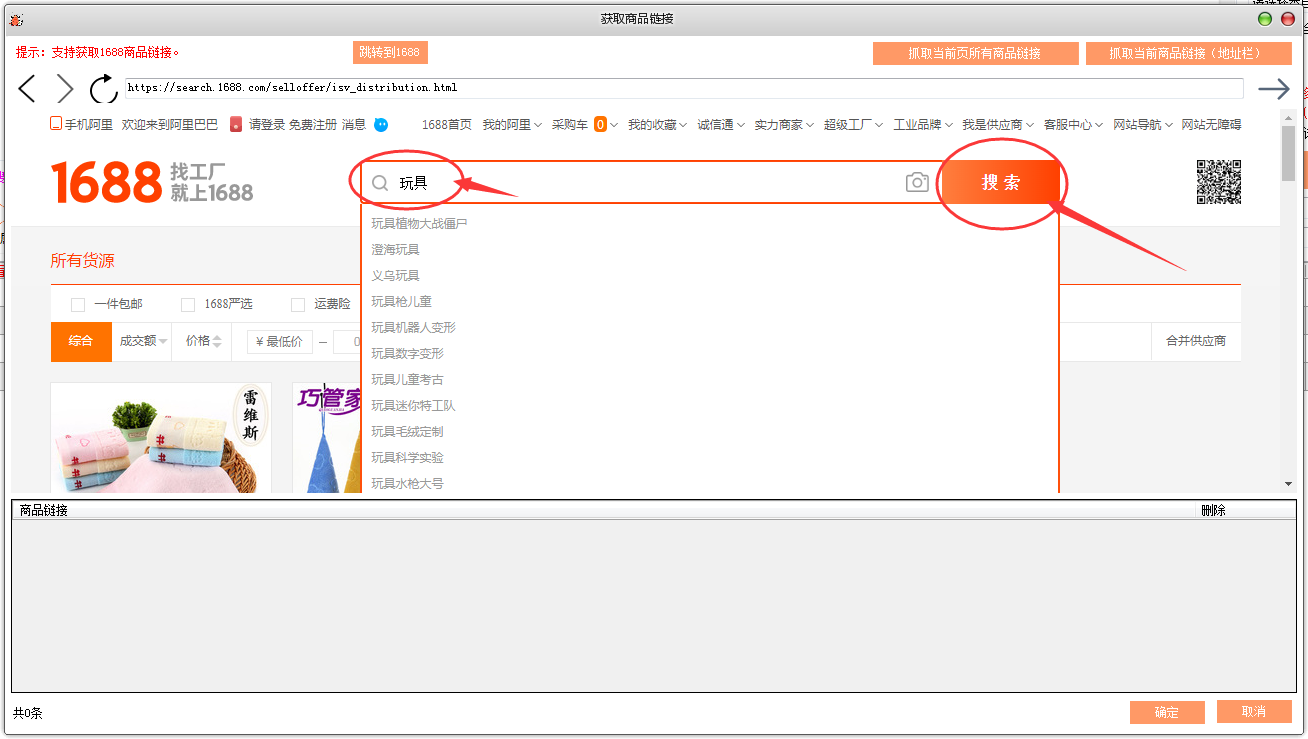Click the search box containing 玩具

coord(650,182)
